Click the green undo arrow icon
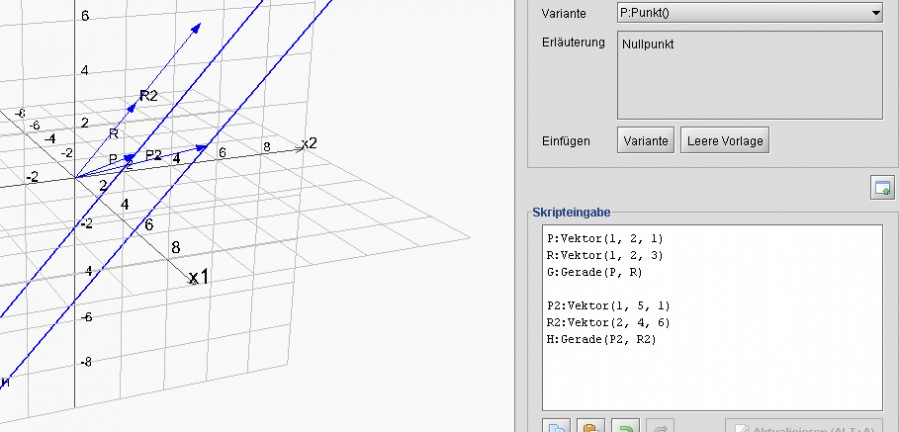The height and width of the screenshot is (432, 900). tap(626, 426)
